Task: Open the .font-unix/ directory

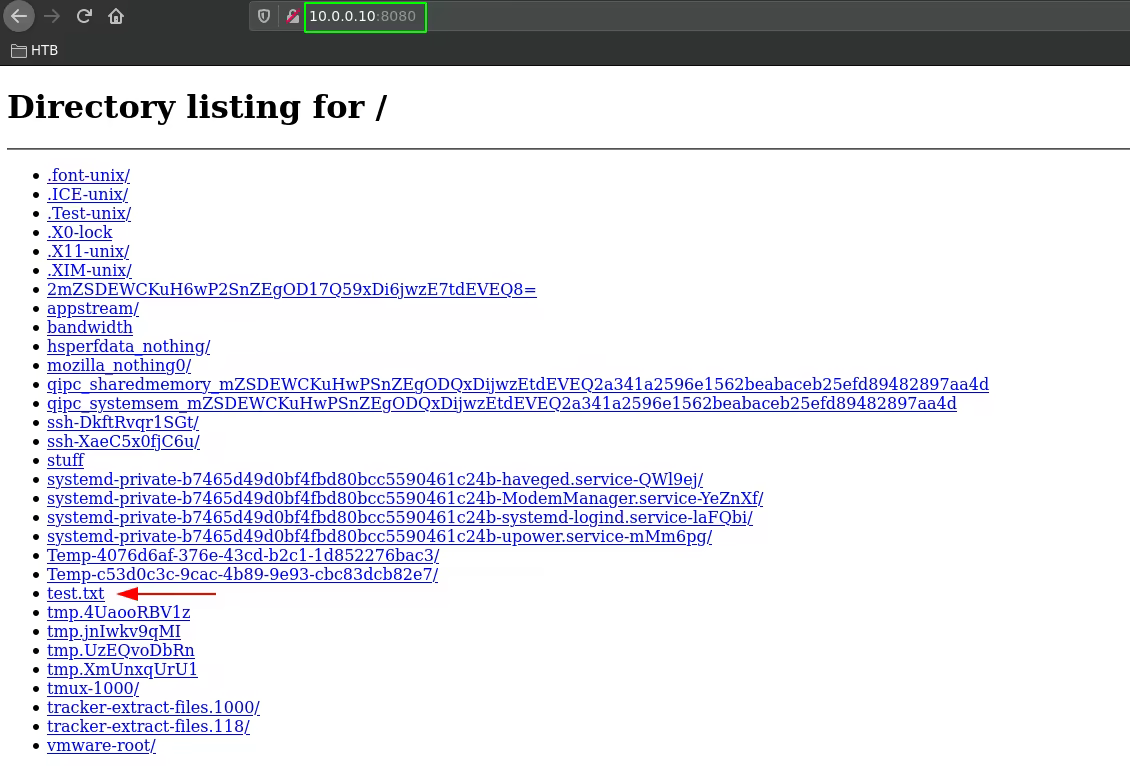Action: coord(88,176)
